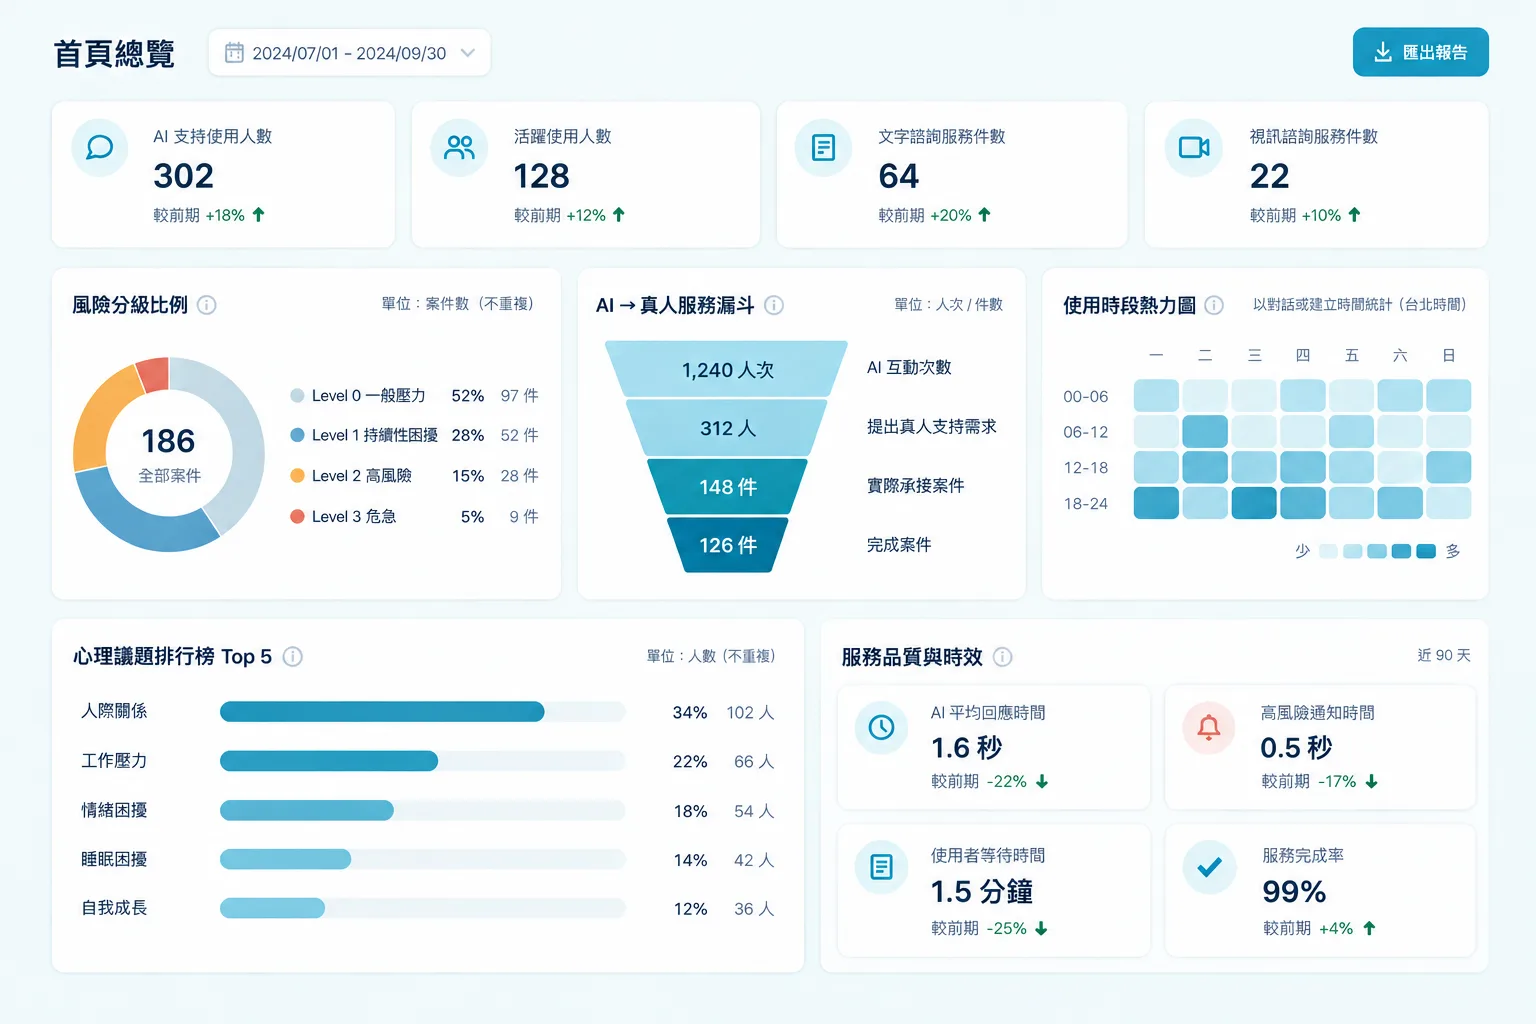Image resolution: width=1536 pixels, height=1024 pixels.
Task: Click the clock icon for AI 平均回應時間
Action: pyautogui.click(x=881, y=727)
